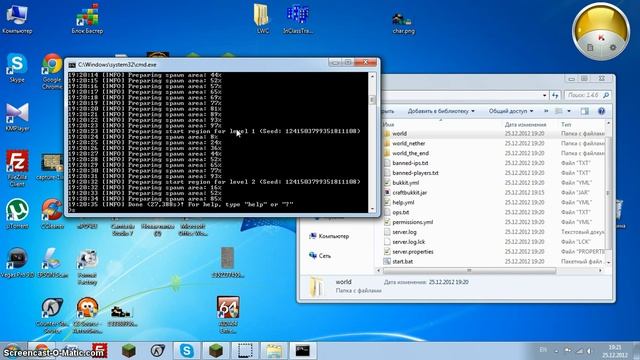
Task: Select Network in the Explorer navigation pane
Action: coord(320,256)
